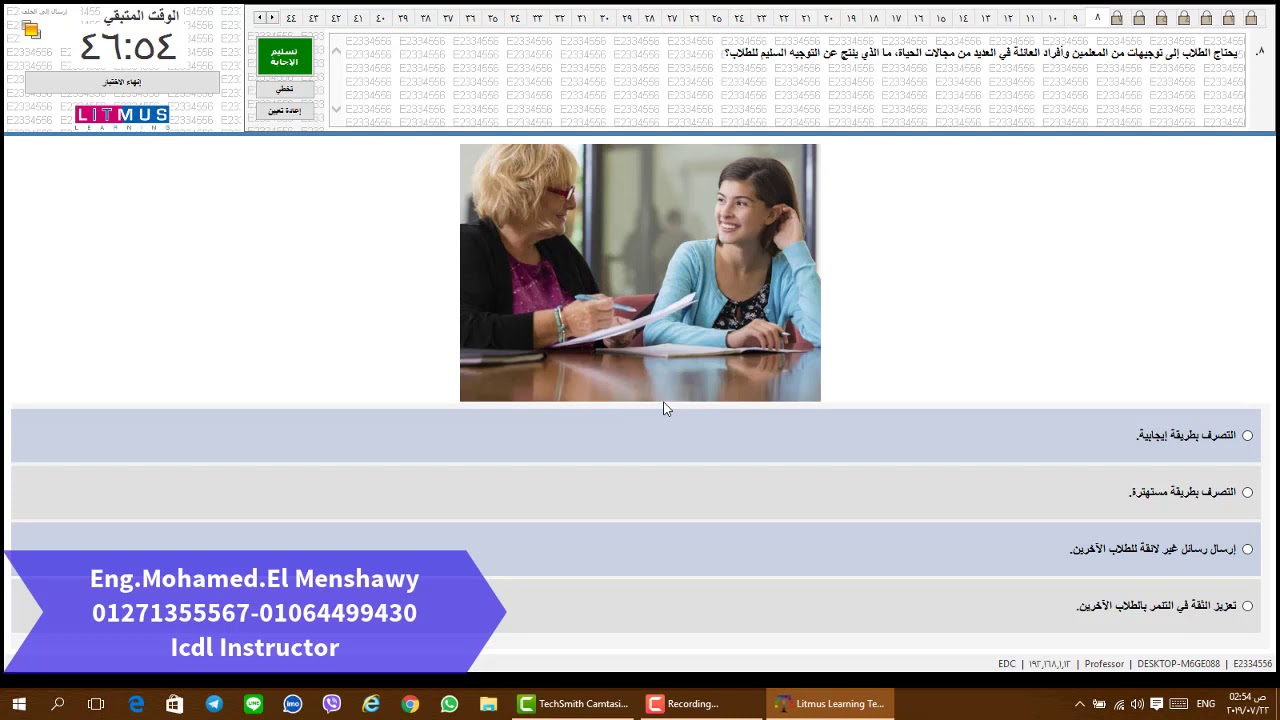
Task: Click green تسليم الإجابة submit button
Action: coord(284,57)
